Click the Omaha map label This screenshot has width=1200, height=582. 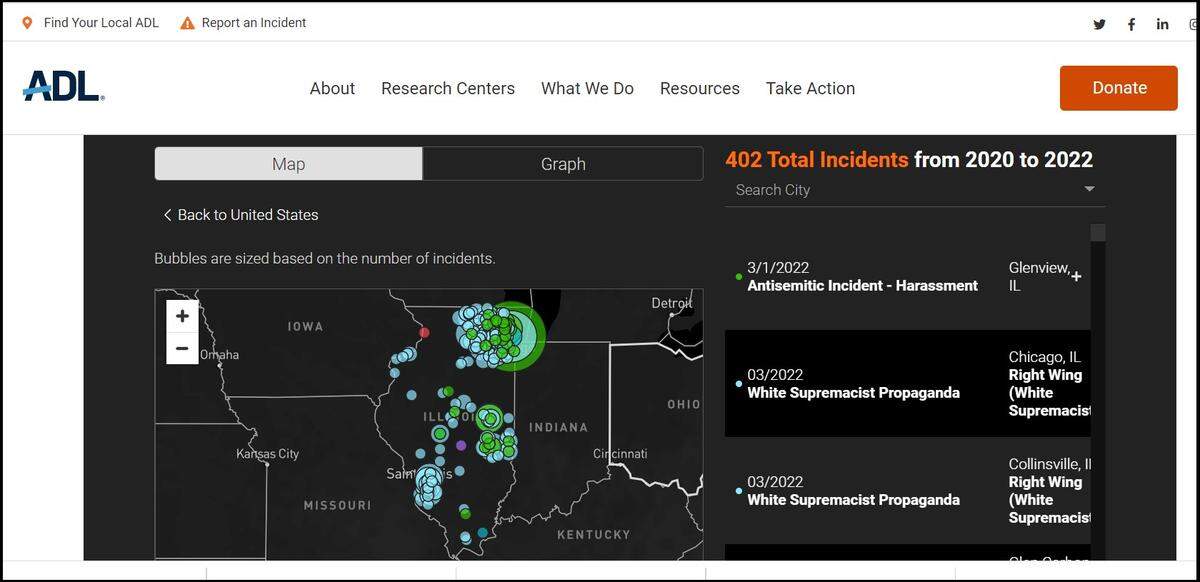[219, 355]
